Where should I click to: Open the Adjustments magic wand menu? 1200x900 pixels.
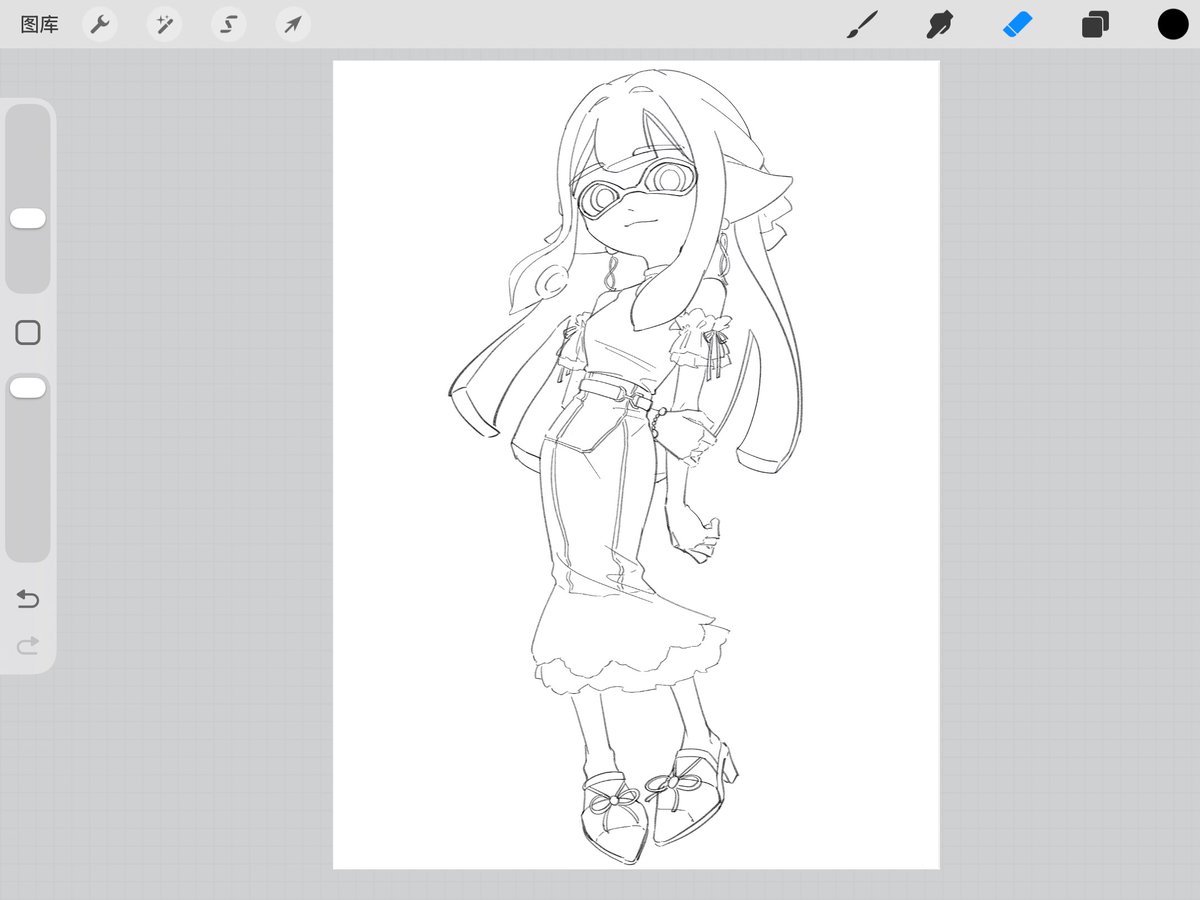164,25
